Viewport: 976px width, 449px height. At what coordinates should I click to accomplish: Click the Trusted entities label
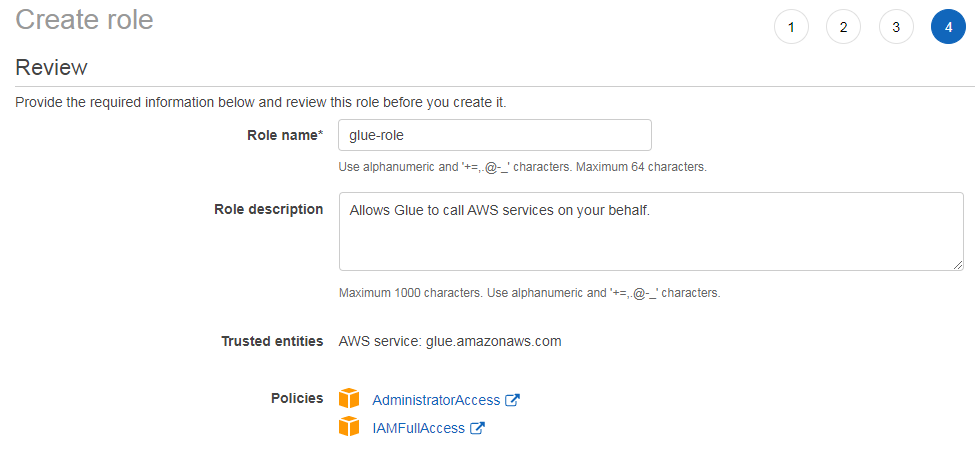pyautogui.click(x=272, y=341)
